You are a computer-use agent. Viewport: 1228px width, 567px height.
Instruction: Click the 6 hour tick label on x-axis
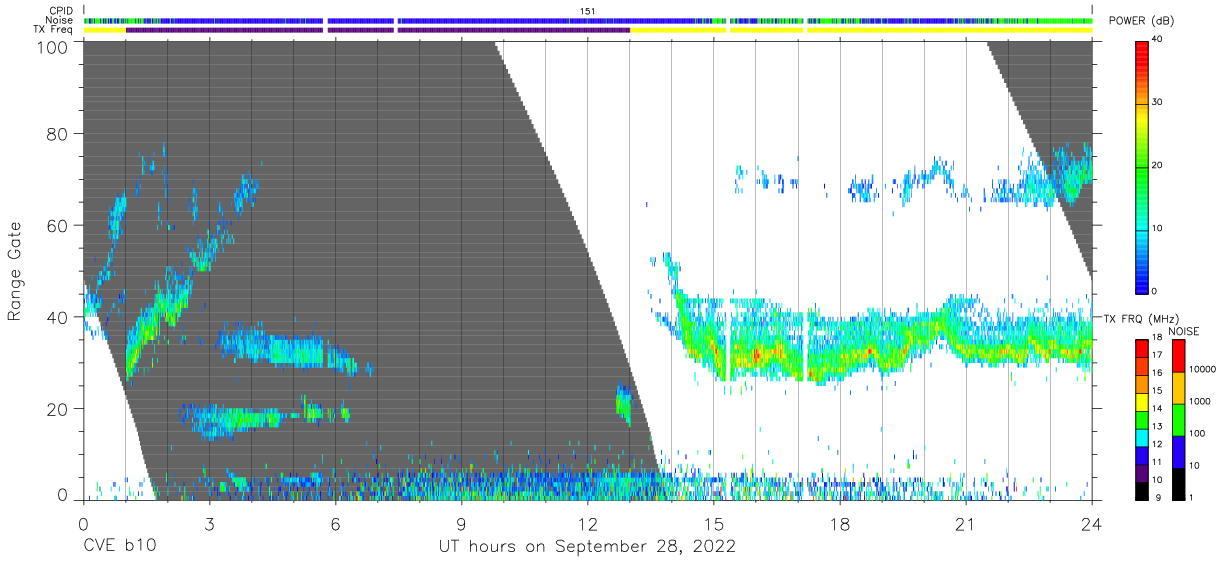coord(335,524)
